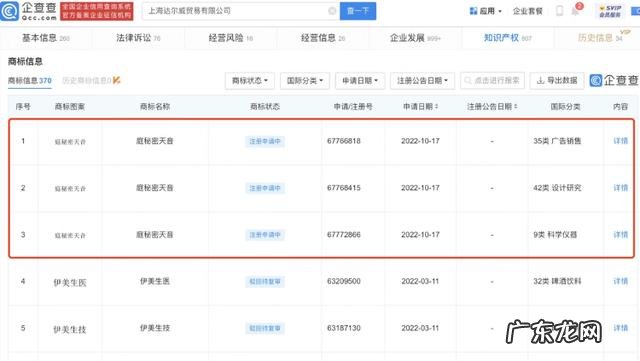640x361 pixels.
Task: Click 伊美生技 trademark name text
Action: (155, 328)
